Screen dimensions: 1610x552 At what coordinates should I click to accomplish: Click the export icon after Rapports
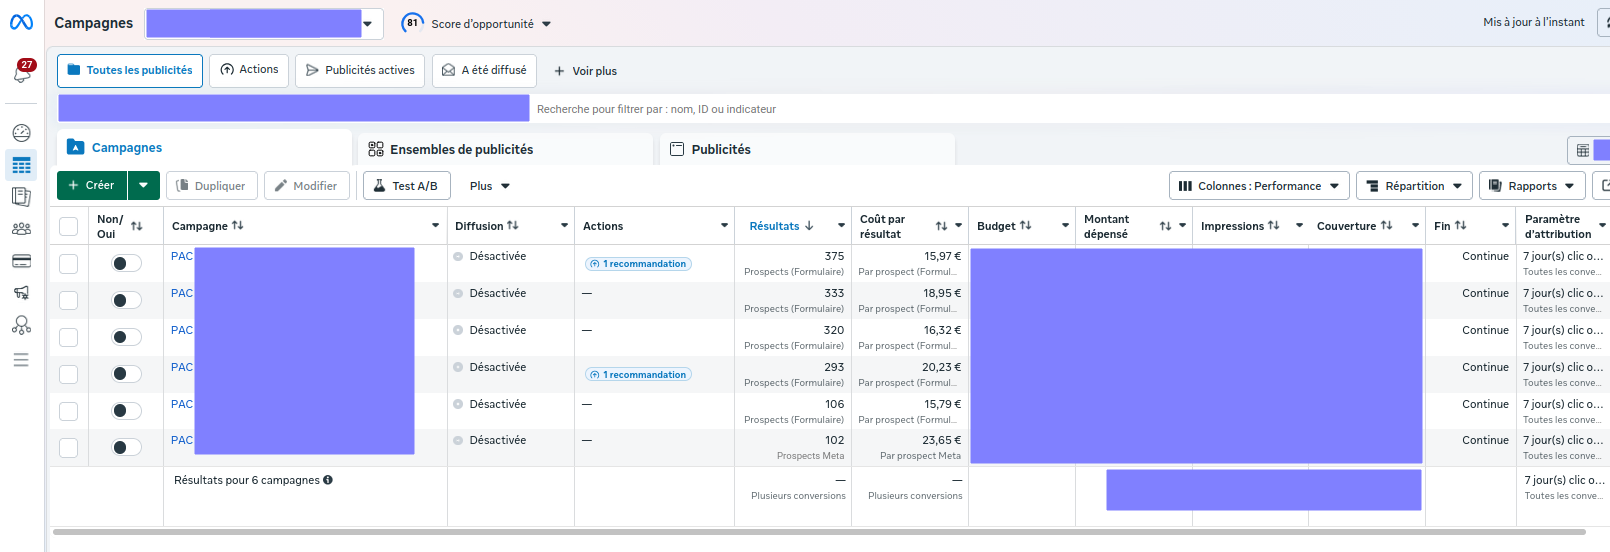coord(1602,185)
